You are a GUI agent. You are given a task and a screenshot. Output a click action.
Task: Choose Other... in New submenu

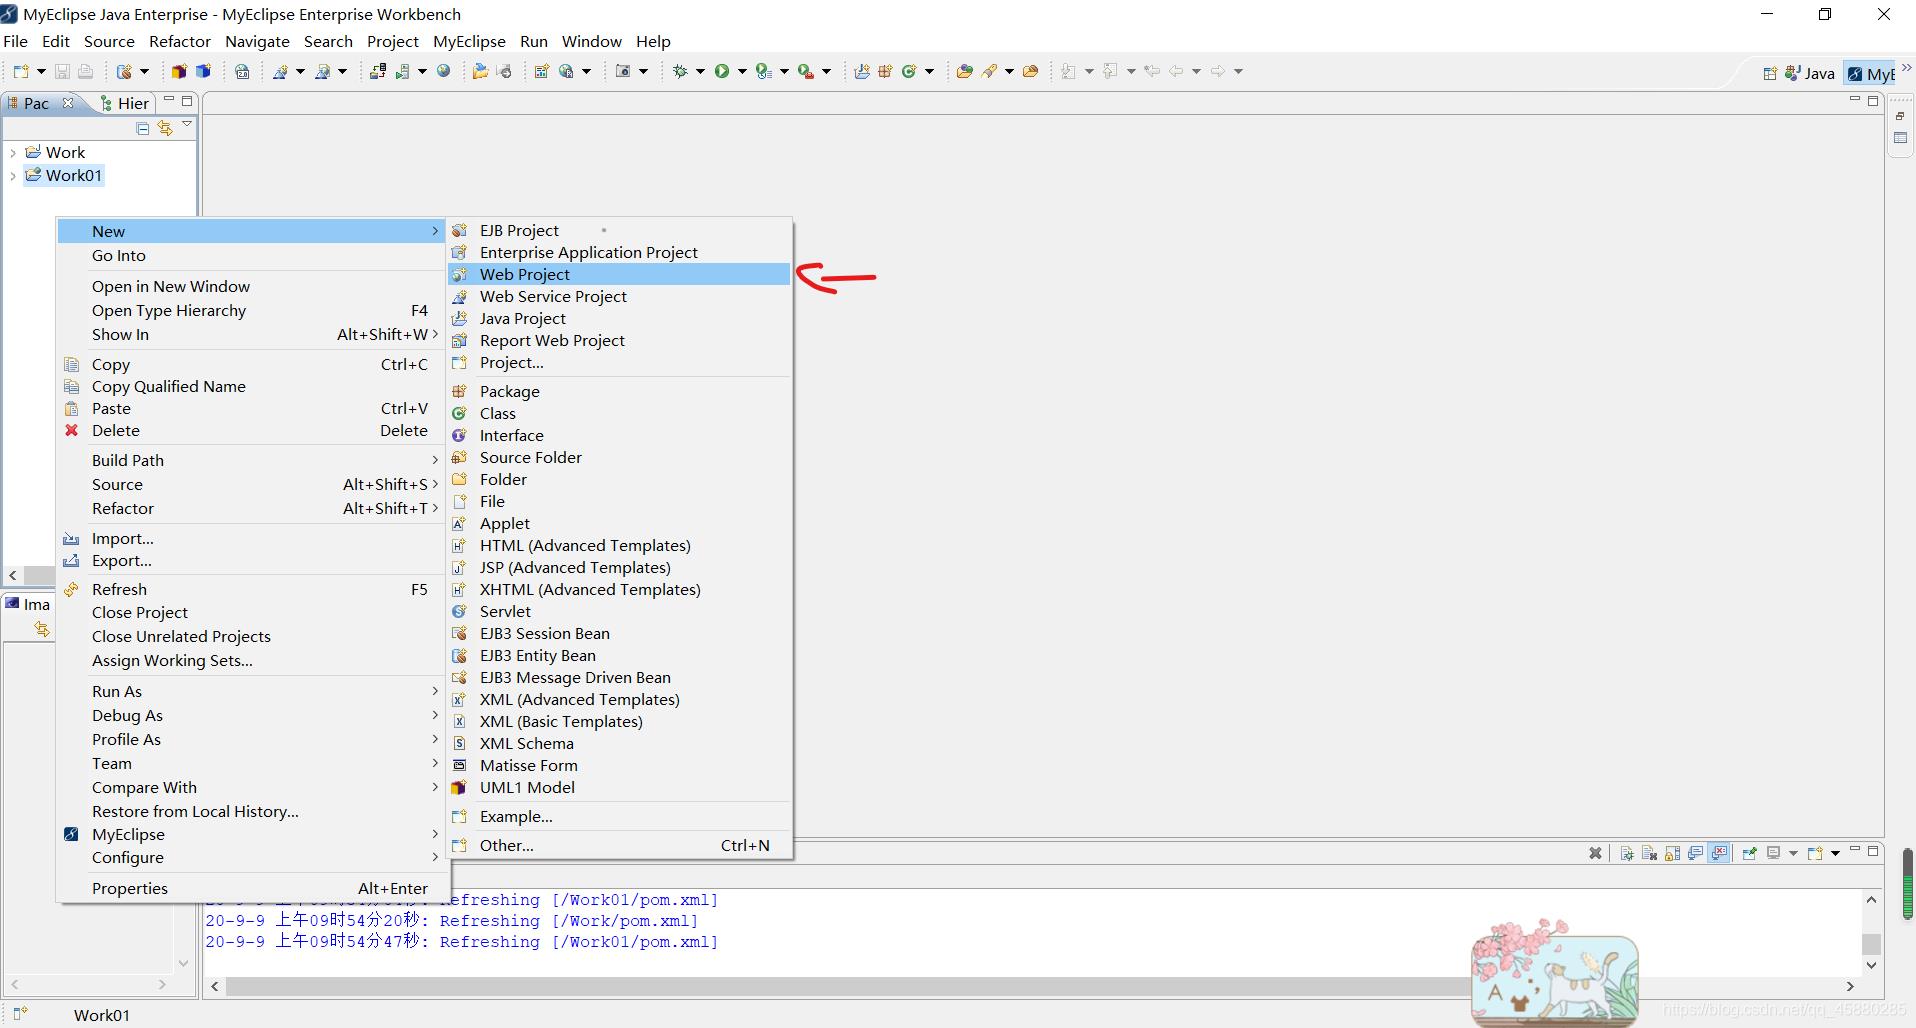(619, 845)
